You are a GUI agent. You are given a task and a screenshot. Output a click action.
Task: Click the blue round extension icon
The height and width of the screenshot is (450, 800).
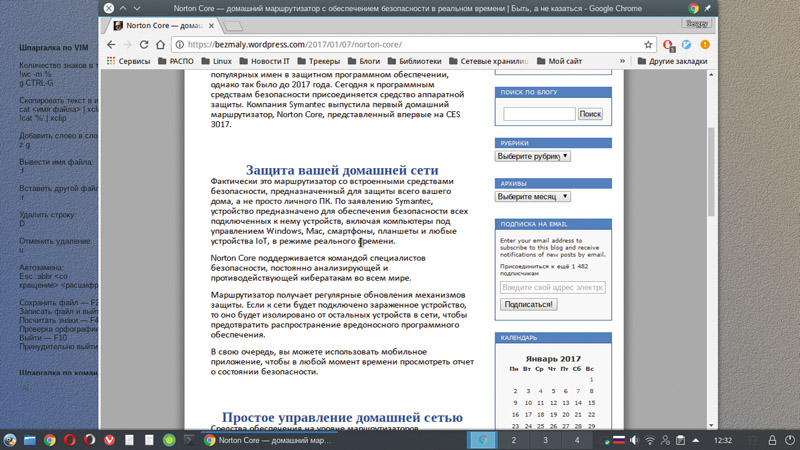tap(687, 45)
